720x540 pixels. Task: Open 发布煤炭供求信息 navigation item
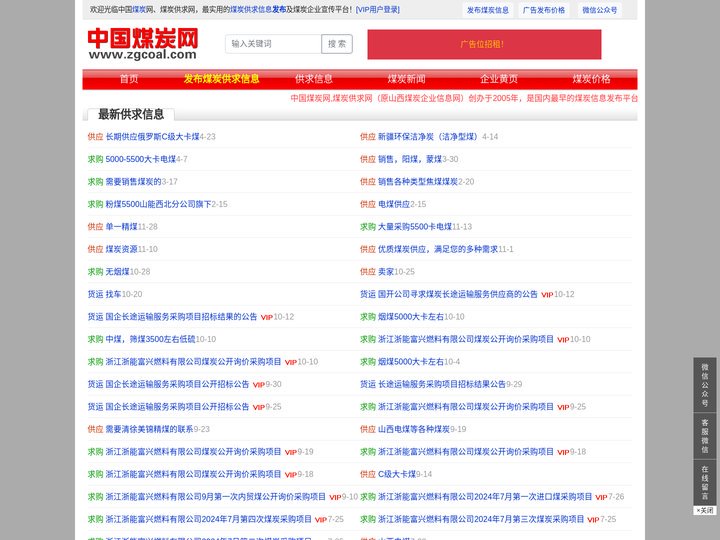click(221, 79)
